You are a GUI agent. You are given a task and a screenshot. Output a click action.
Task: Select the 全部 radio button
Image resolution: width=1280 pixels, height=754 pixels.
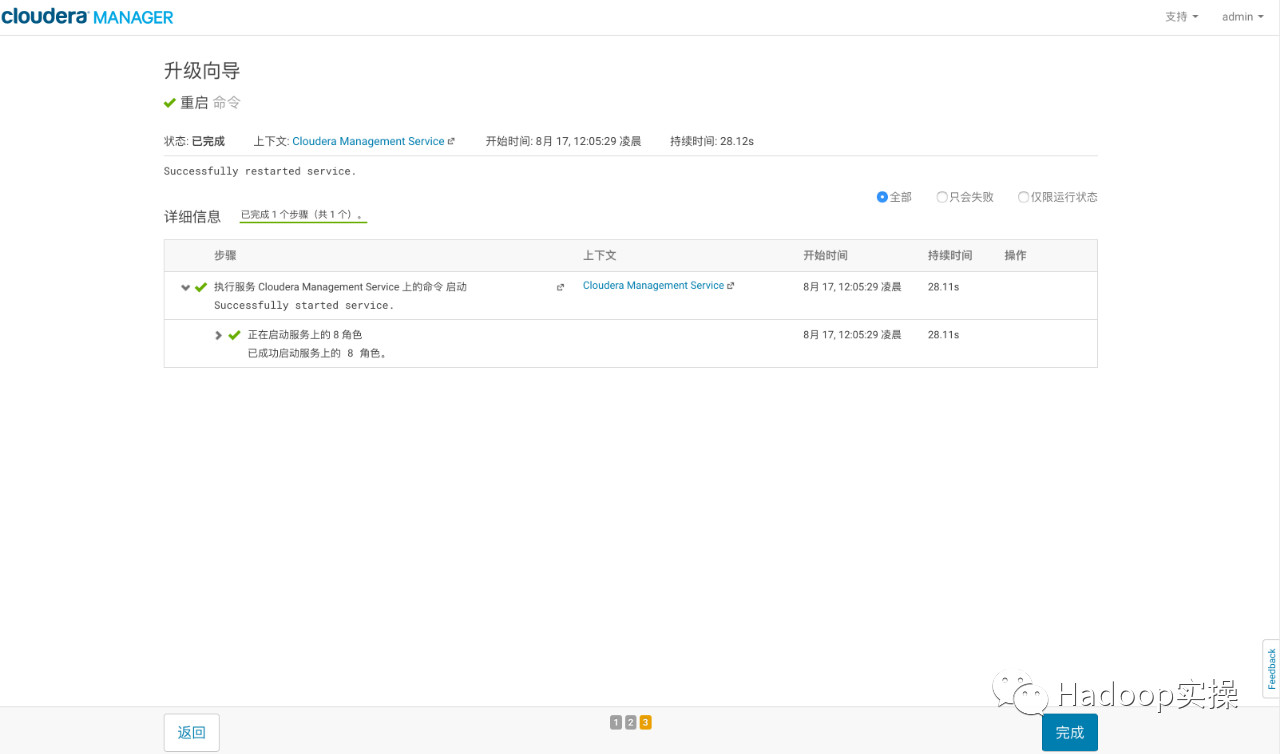click(882, 197)
